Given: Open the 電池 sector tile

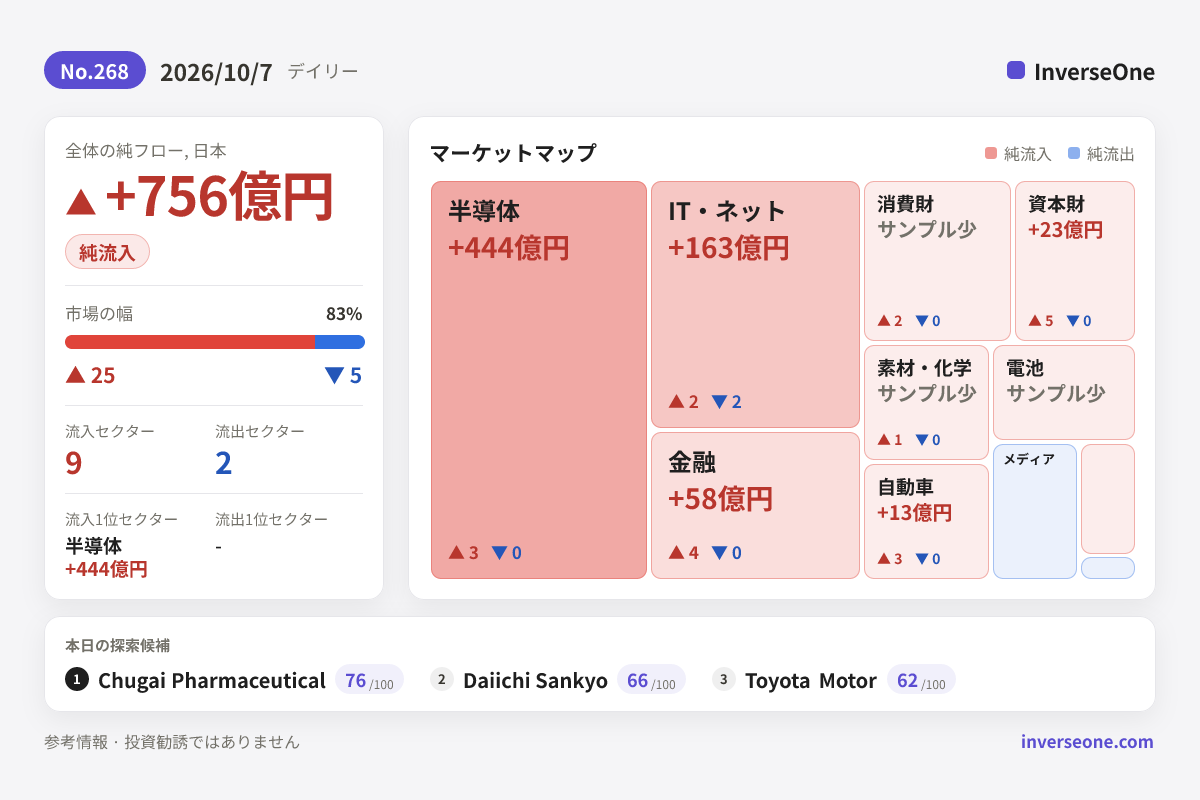Looking at the screenshot, I should 1064,392.
